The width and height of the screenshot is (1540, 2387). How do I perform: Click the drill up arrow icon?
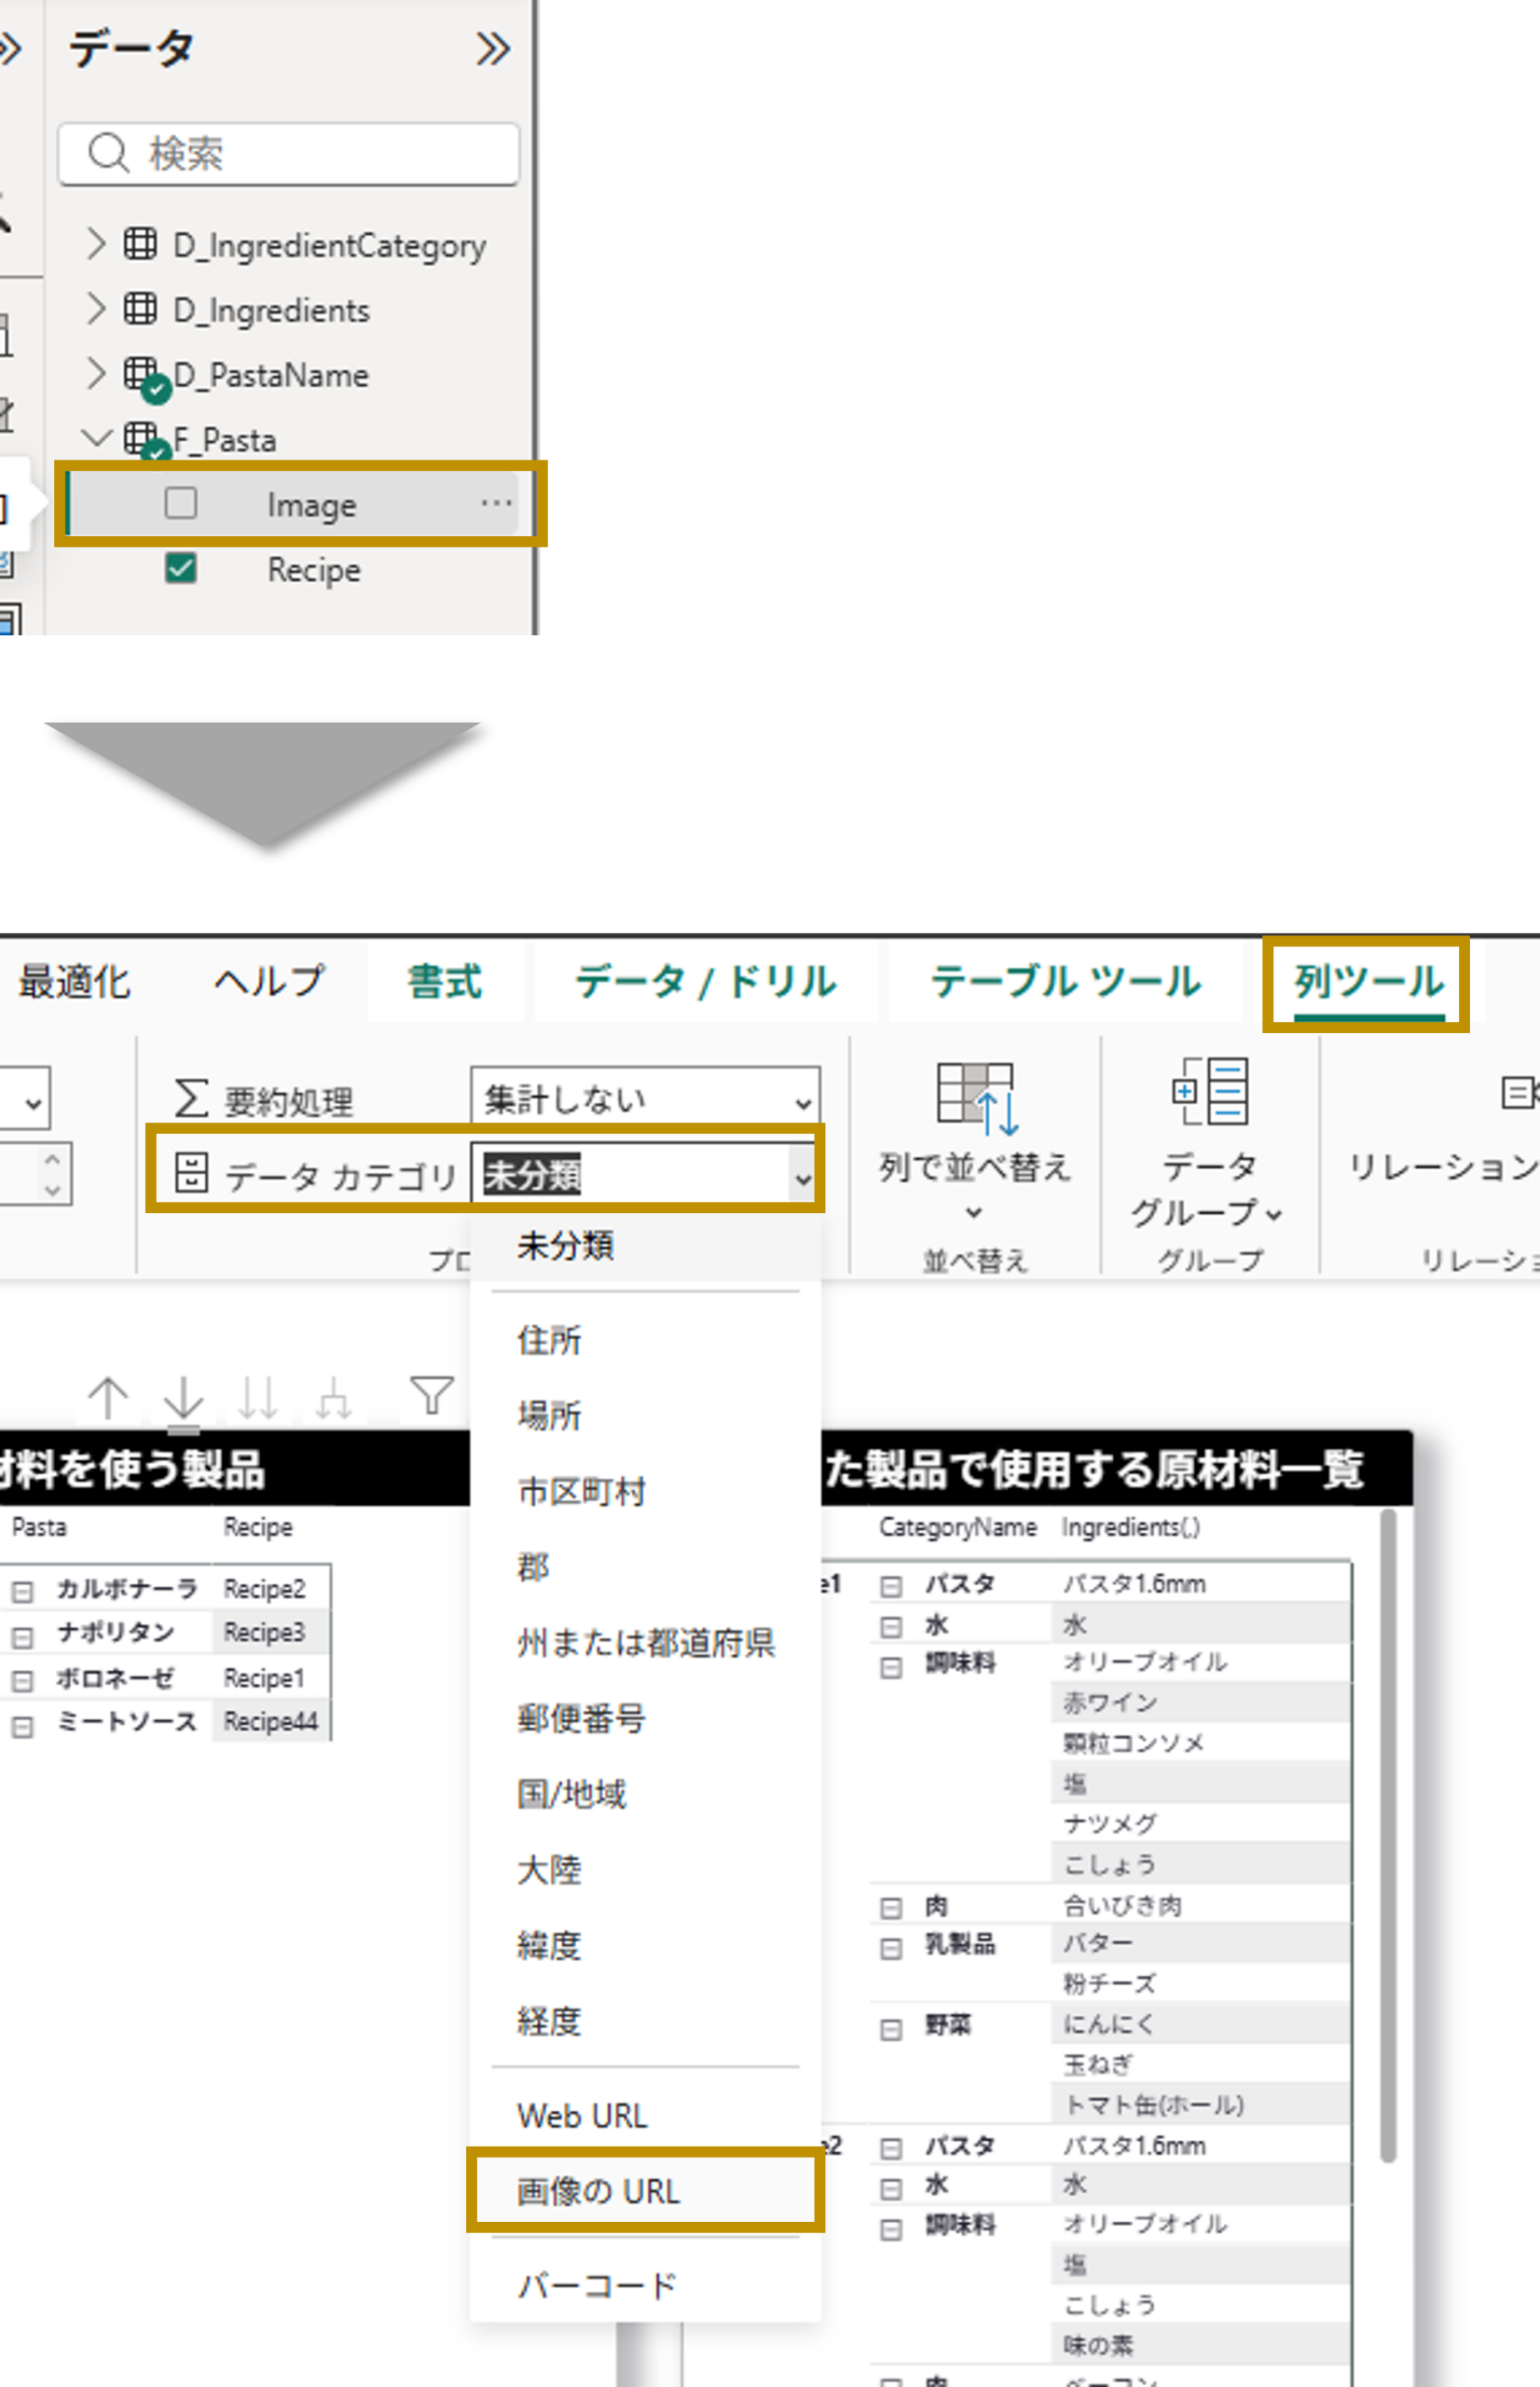[108, 1397]
